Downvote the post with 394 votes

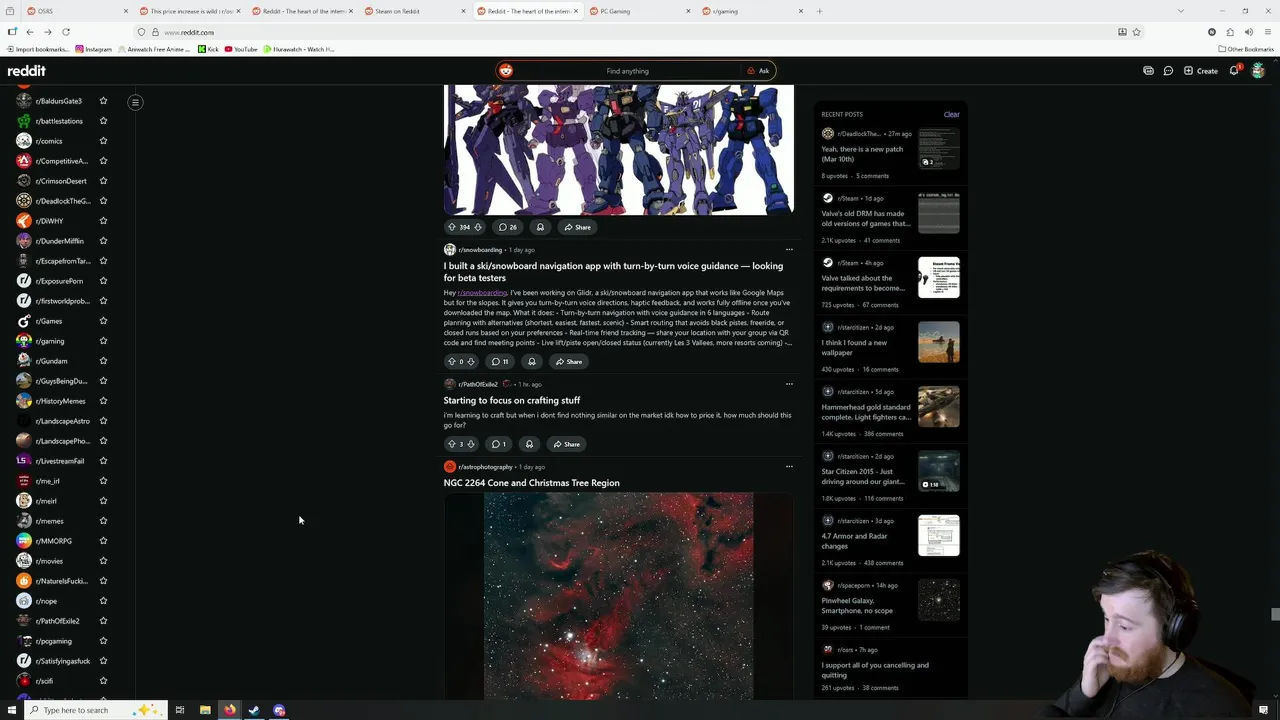click(477, 227)
